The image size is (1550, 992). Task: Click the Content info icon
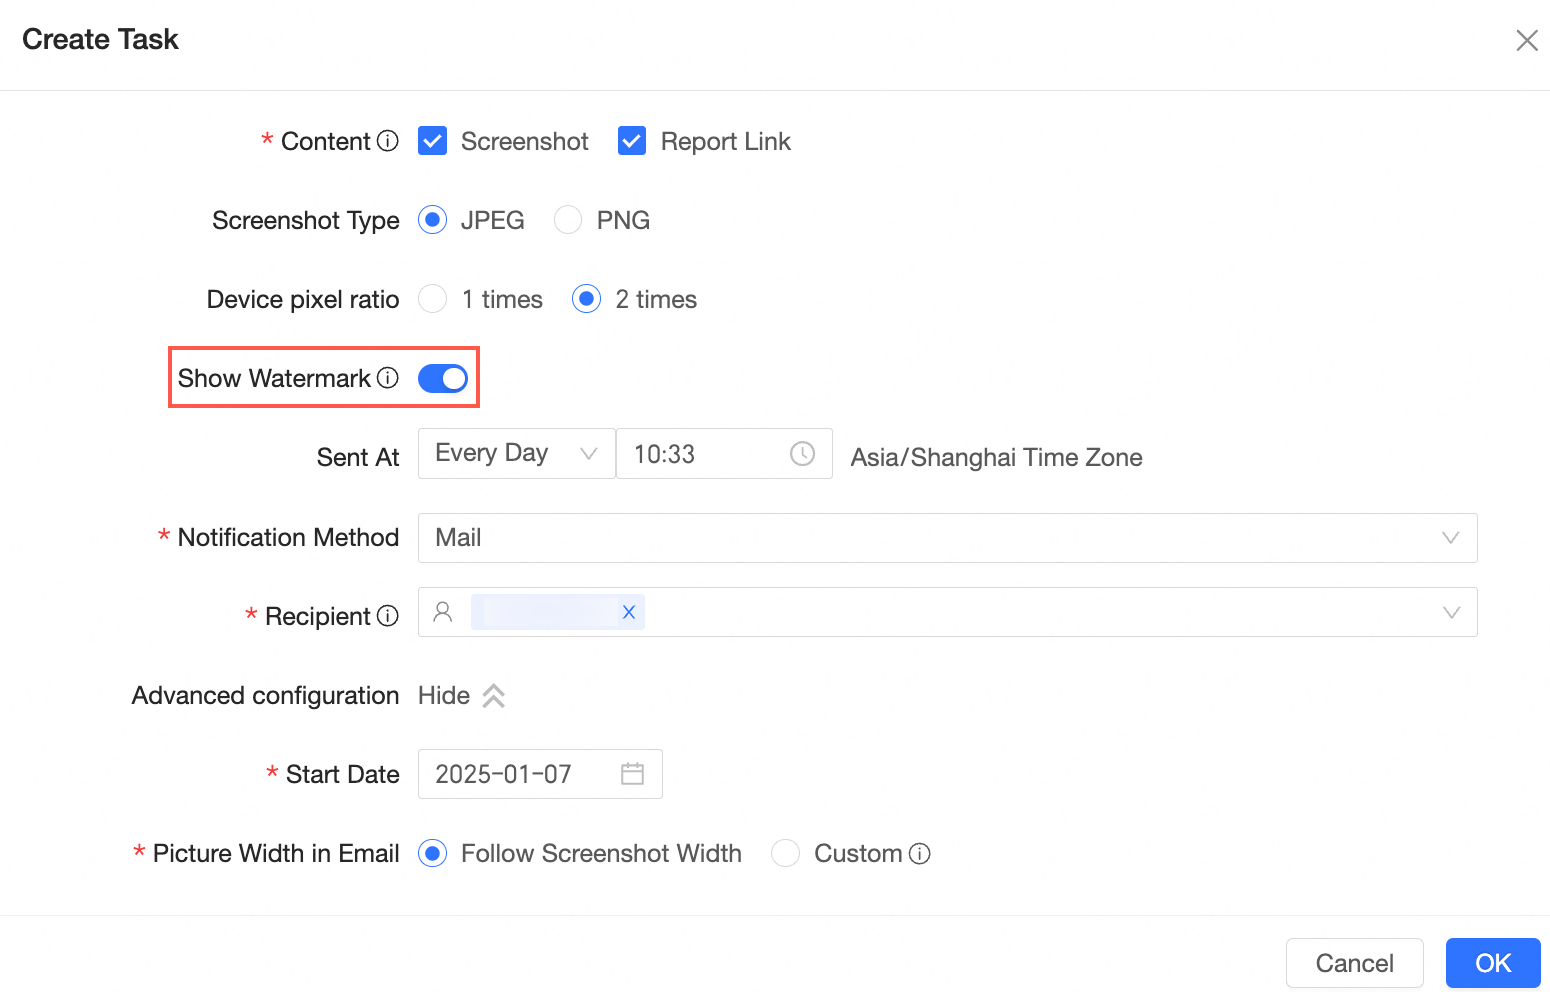(x=388, y=141)
